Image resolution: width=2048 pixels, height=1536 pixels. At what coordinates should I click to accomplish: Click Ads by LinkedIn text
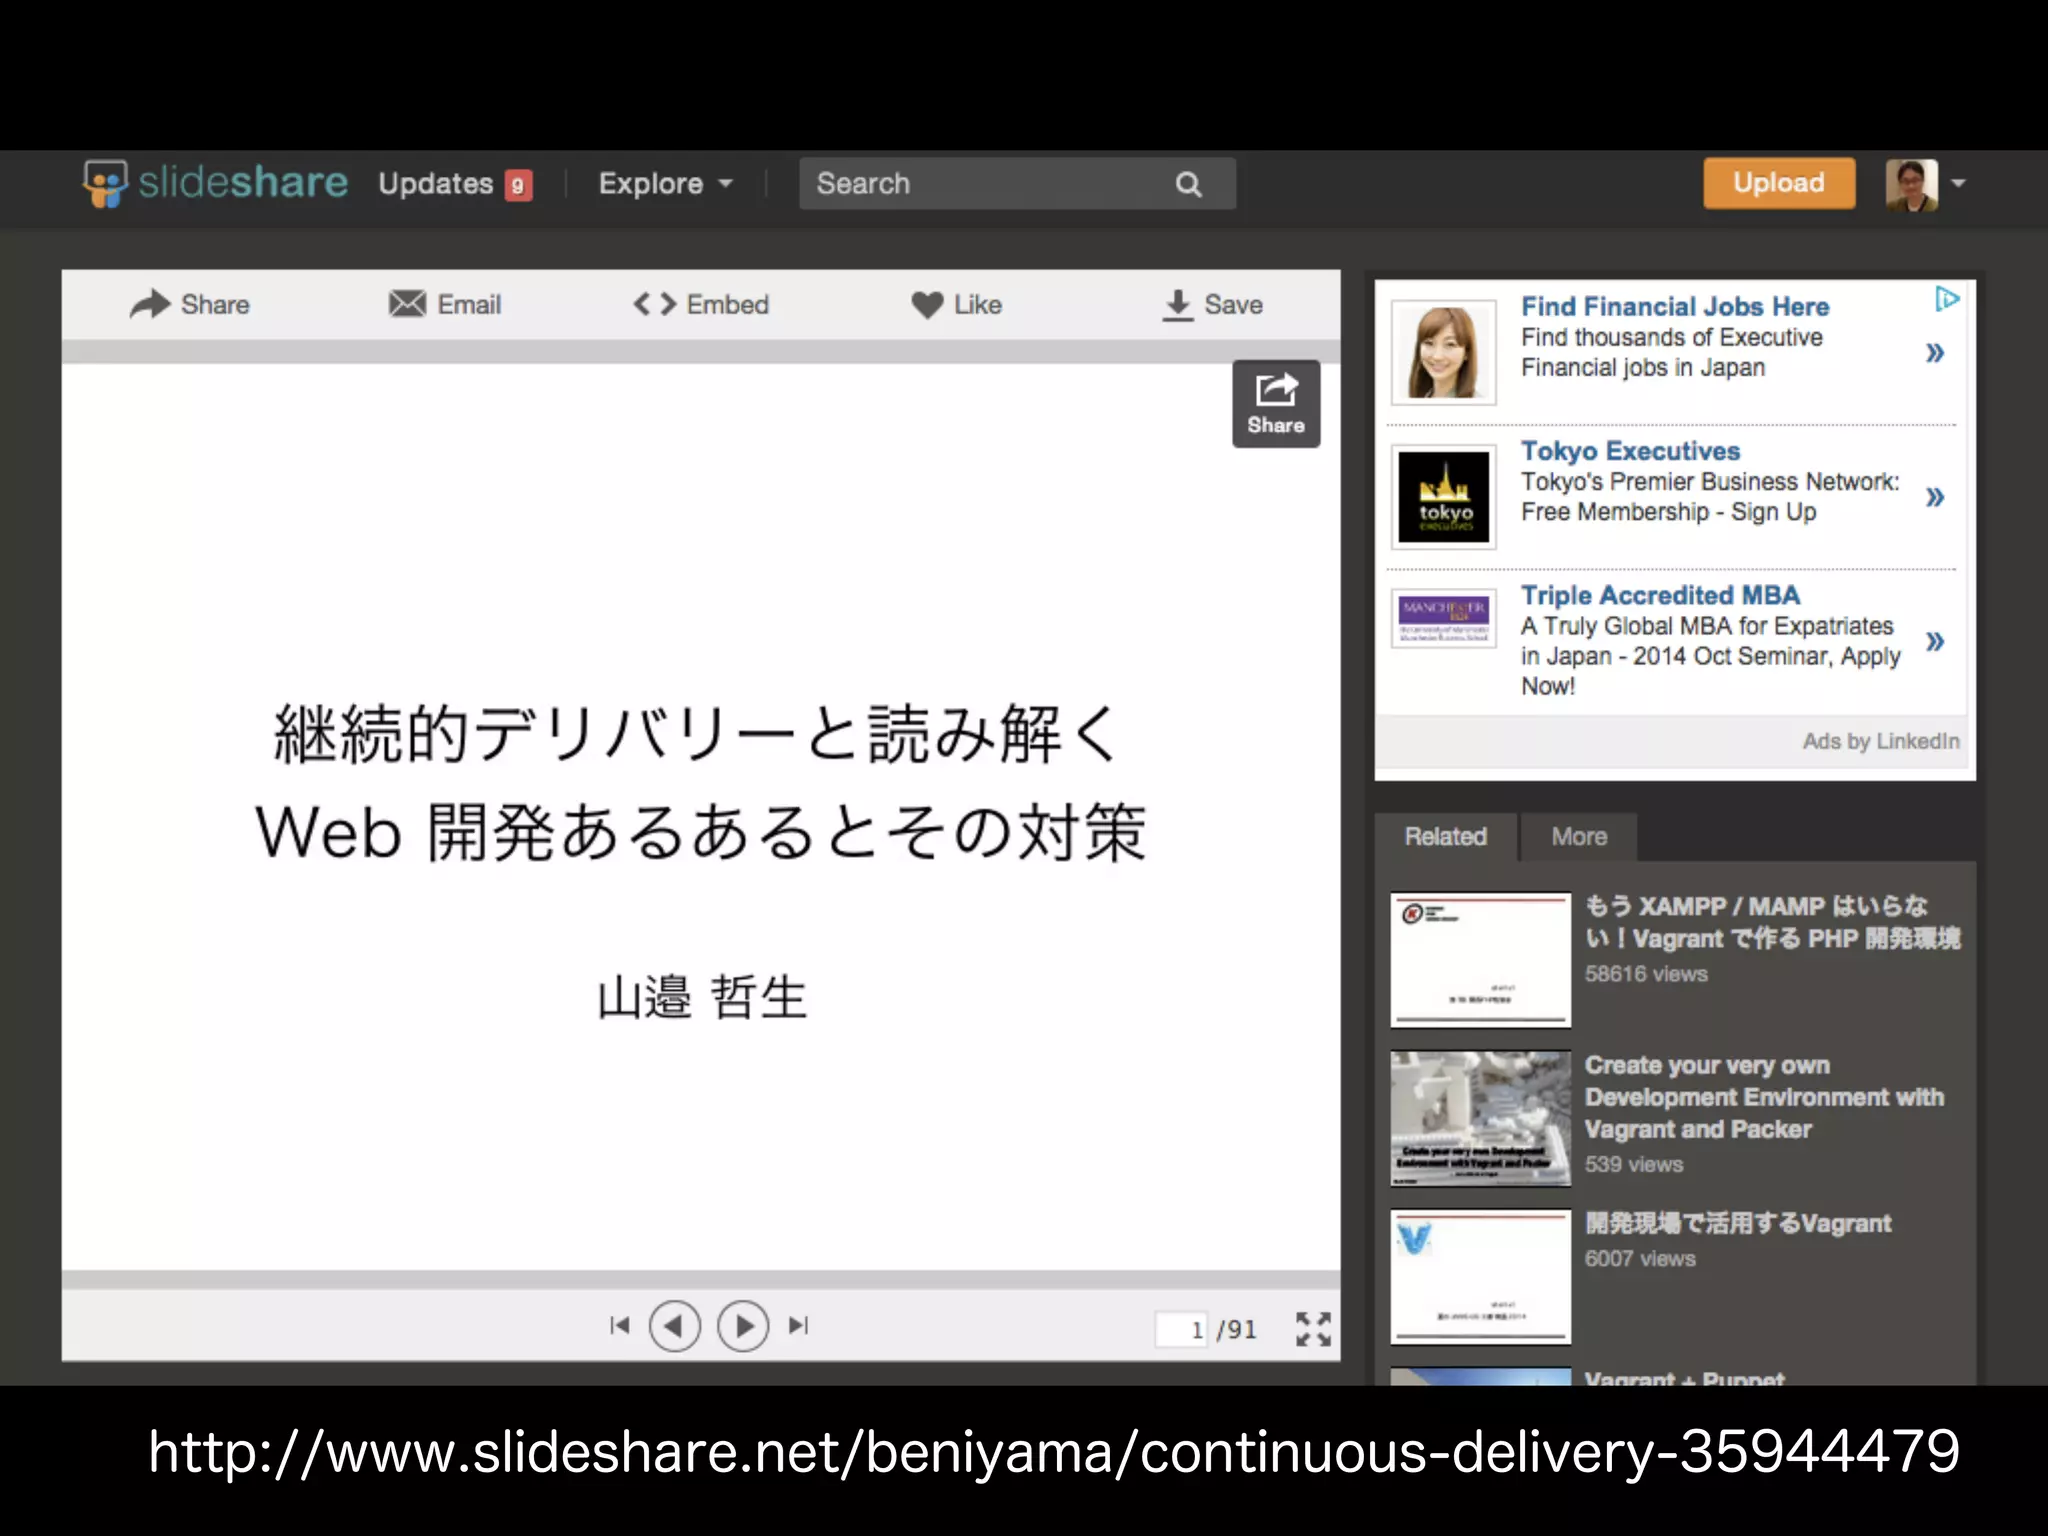1881,741
